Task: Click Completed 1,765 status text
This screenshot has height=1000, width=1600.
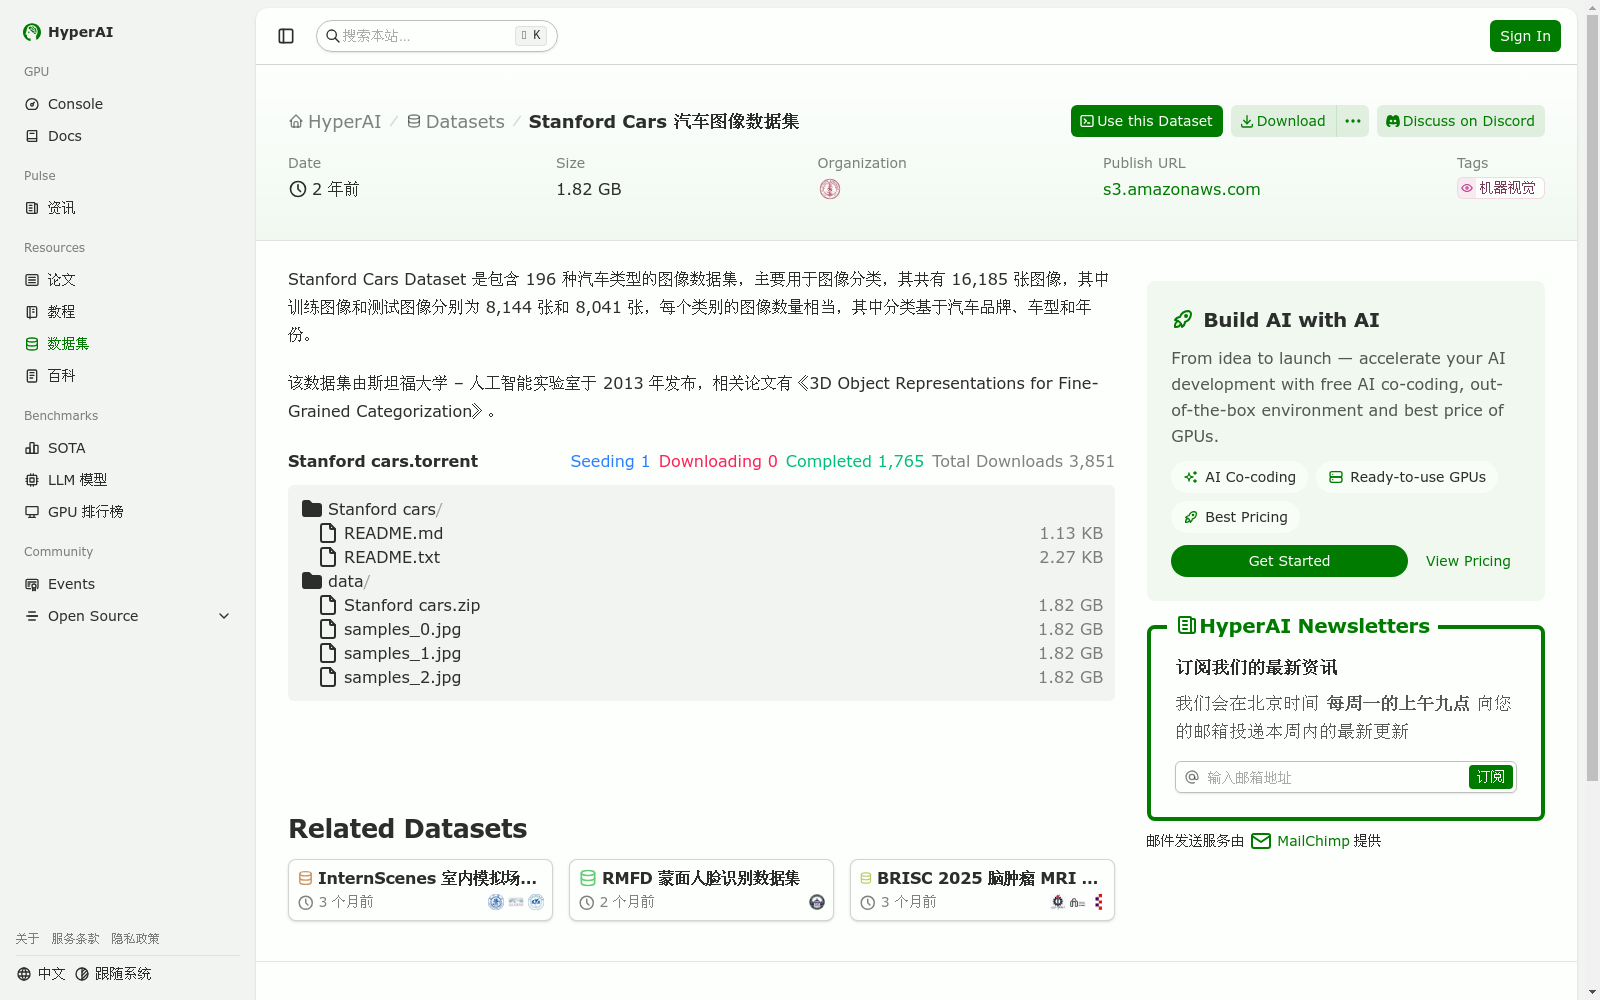Action: tap(854, 461)
